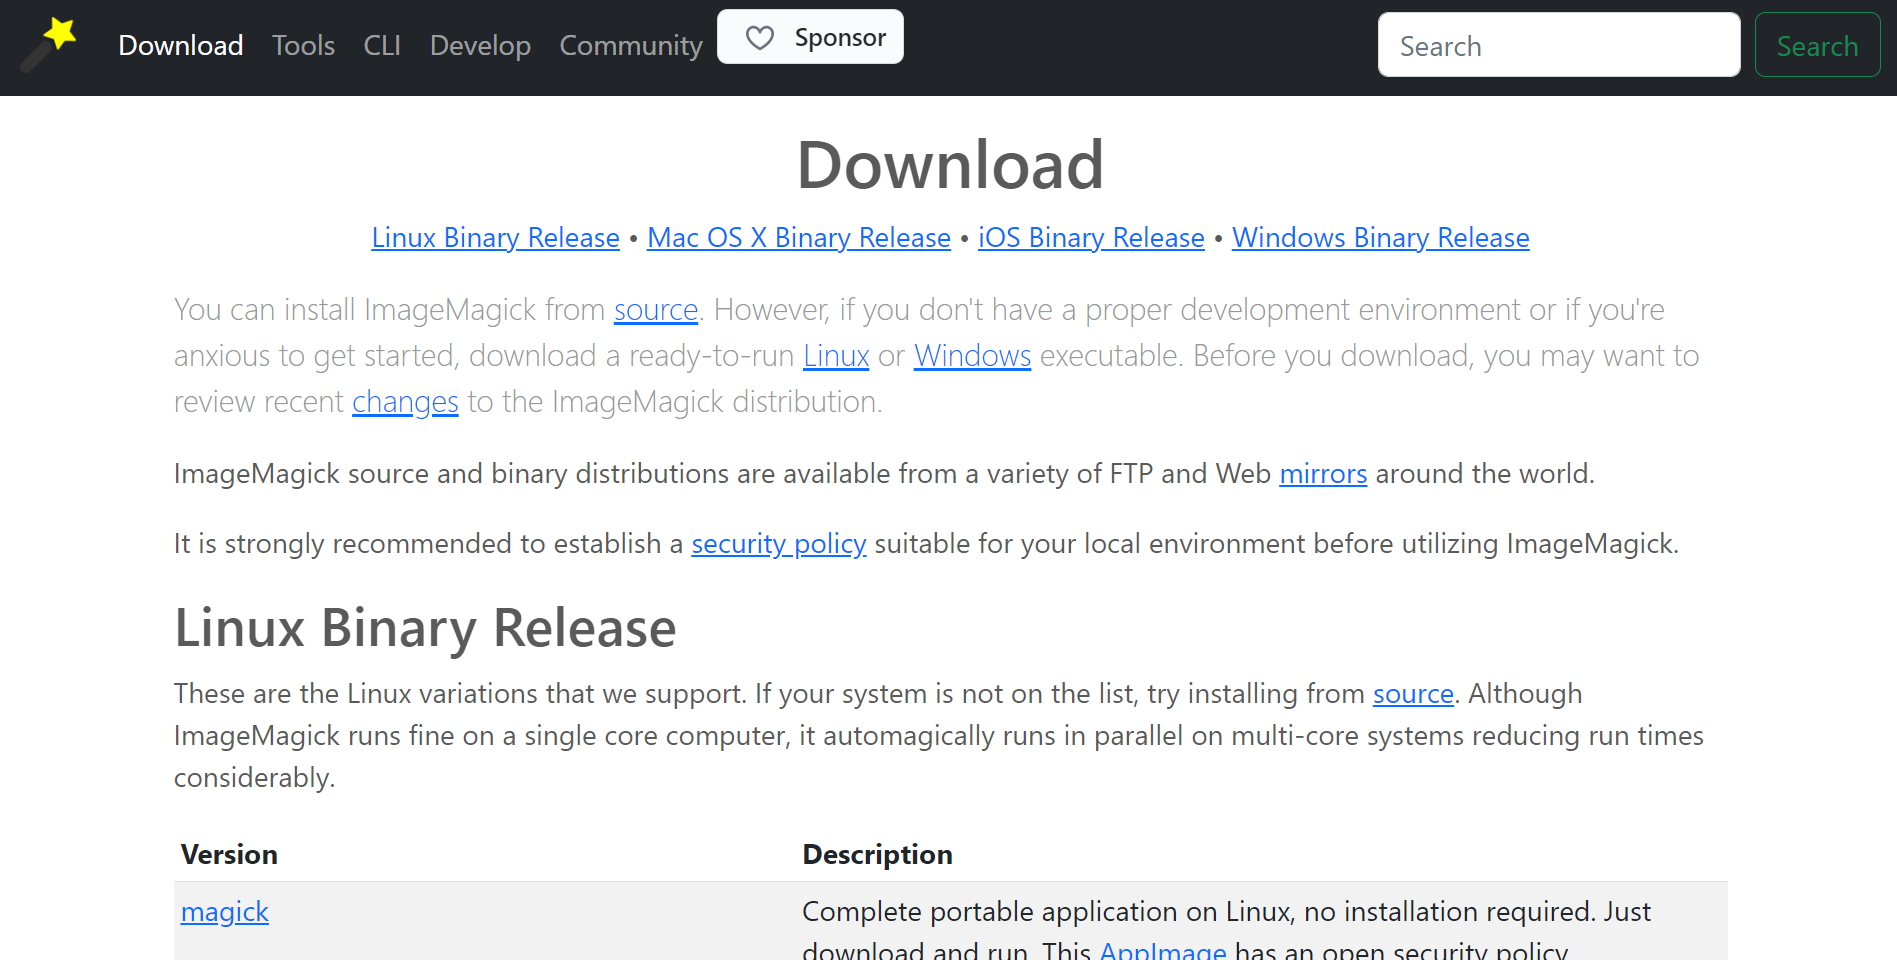Image resolution: width=1897 pixels, height=960 pixels.
Task: Go to the CLI navigation item
Action: [382, 46]
